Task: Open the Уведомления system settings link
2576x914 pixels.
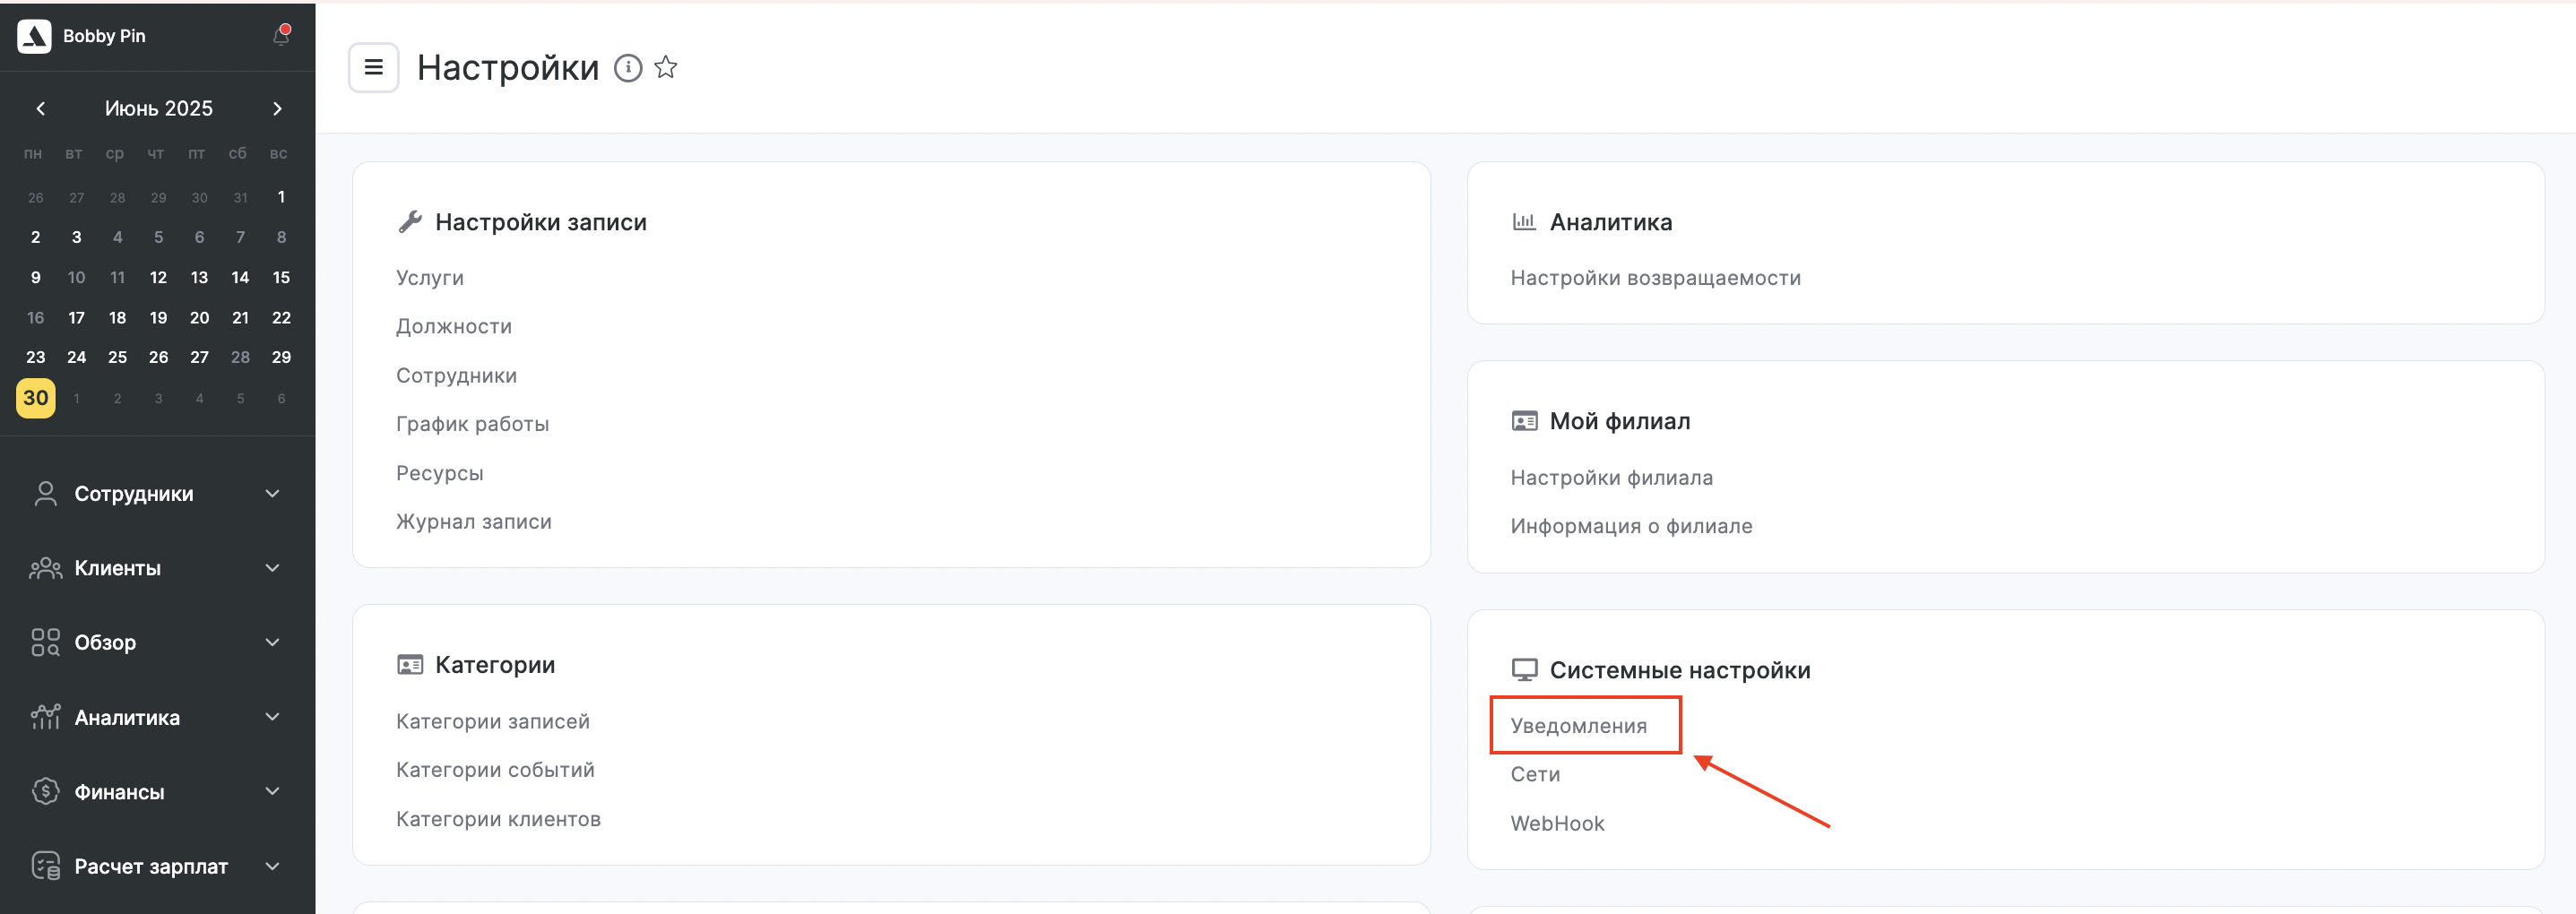Action: [1578, 726]
